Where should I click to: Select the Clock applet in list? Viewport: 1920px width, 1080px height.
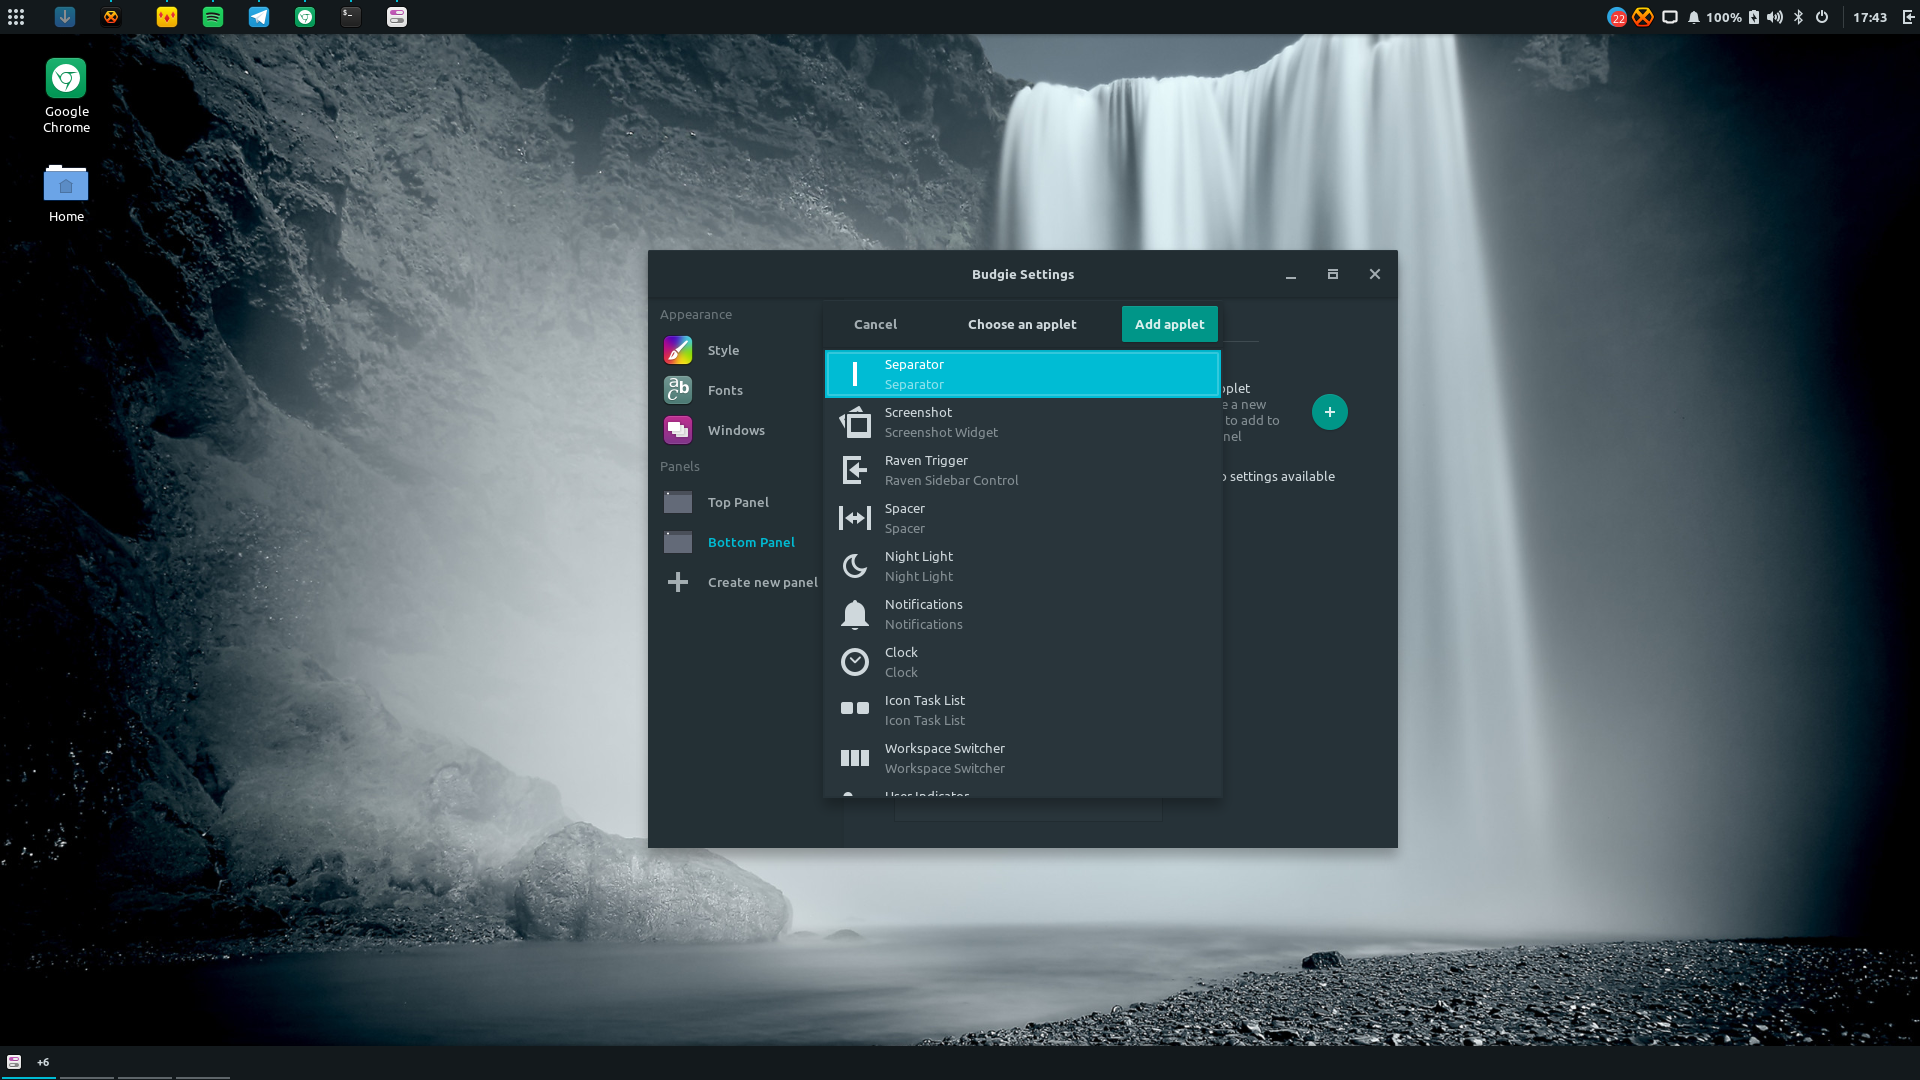point(1022,662)
